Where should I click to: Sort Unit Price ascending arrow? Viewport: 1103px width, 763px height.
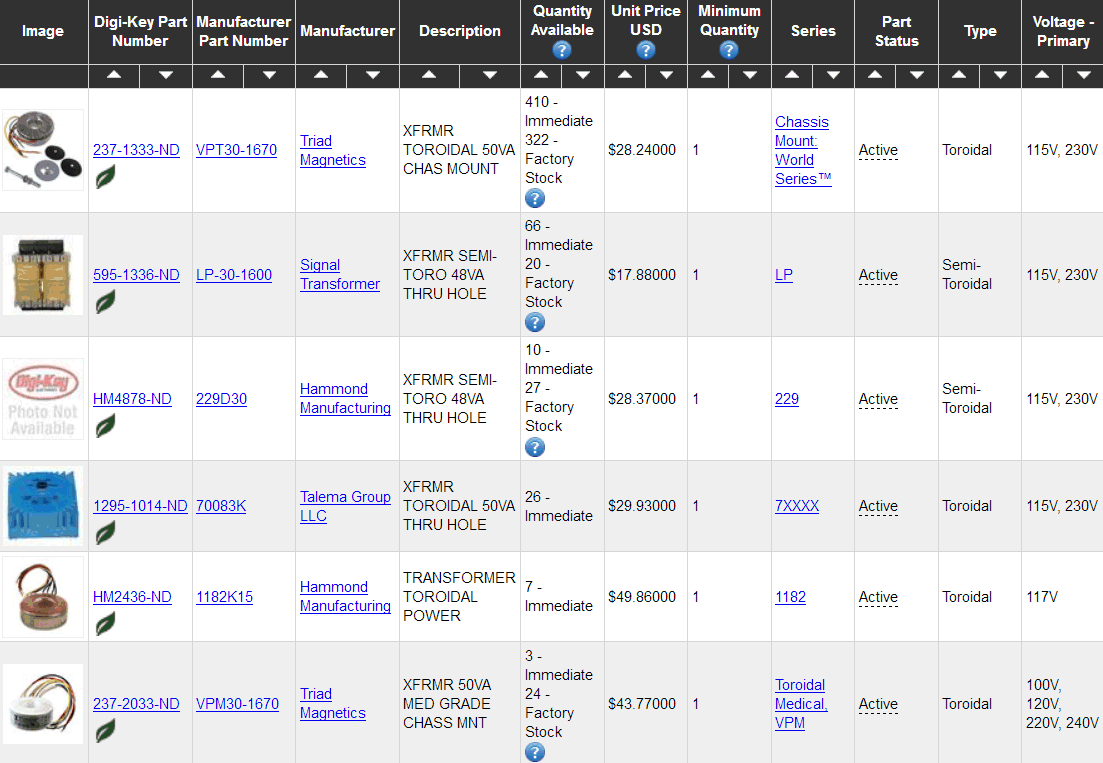tap(625, 75)
